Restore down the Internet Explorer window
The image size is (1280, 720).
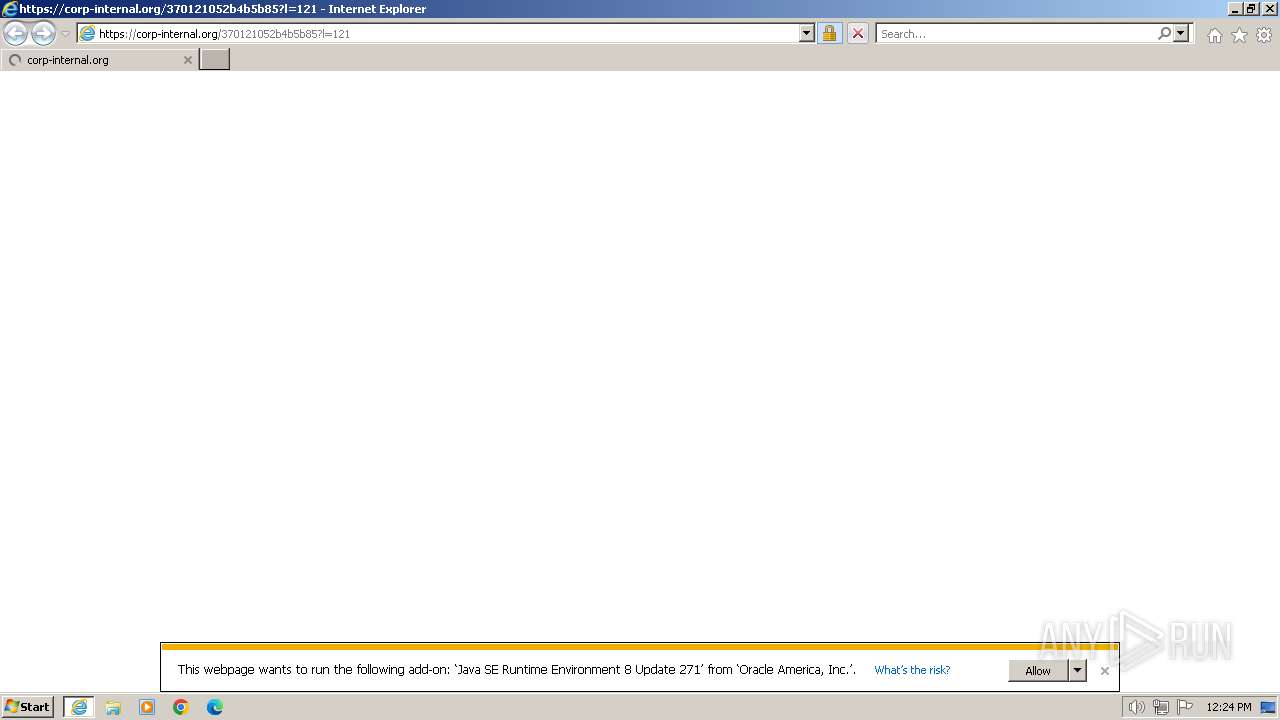[x=1251, y=8]
